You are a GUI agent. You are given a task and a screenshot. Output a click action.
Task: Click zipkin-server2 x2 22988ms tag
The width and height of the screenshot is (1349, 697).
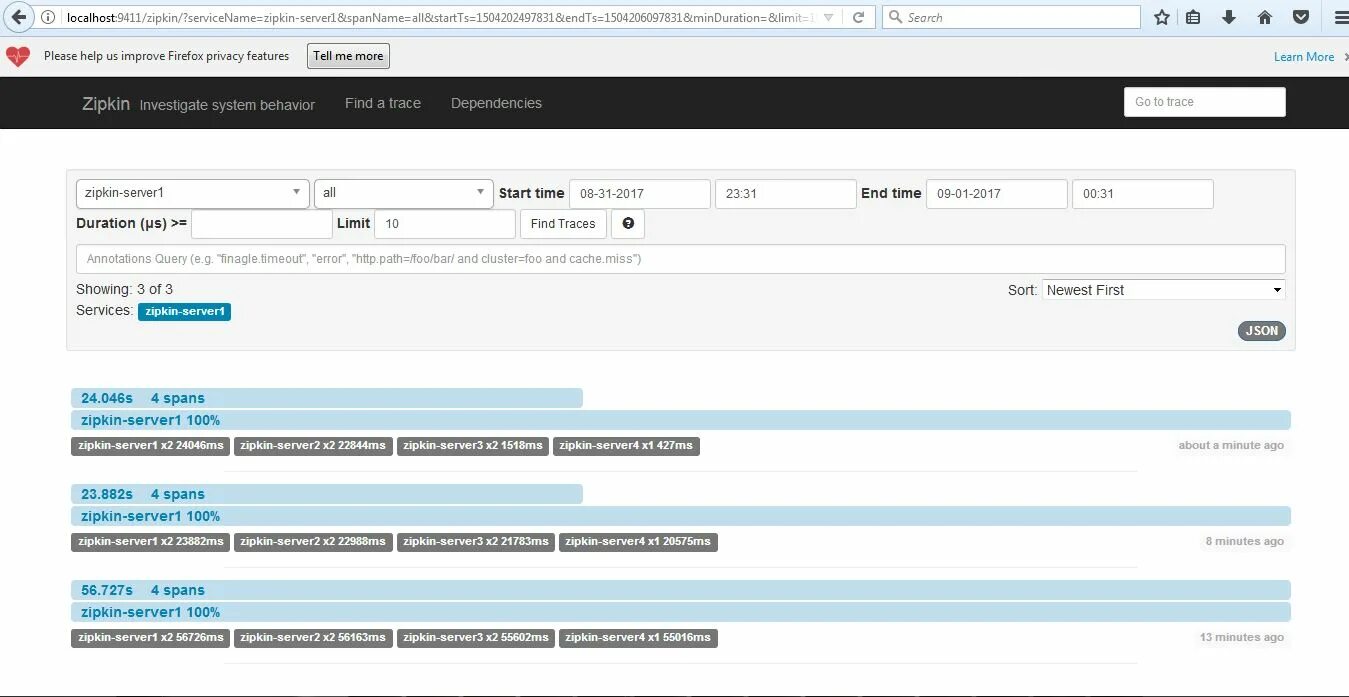tap(313, 542)
